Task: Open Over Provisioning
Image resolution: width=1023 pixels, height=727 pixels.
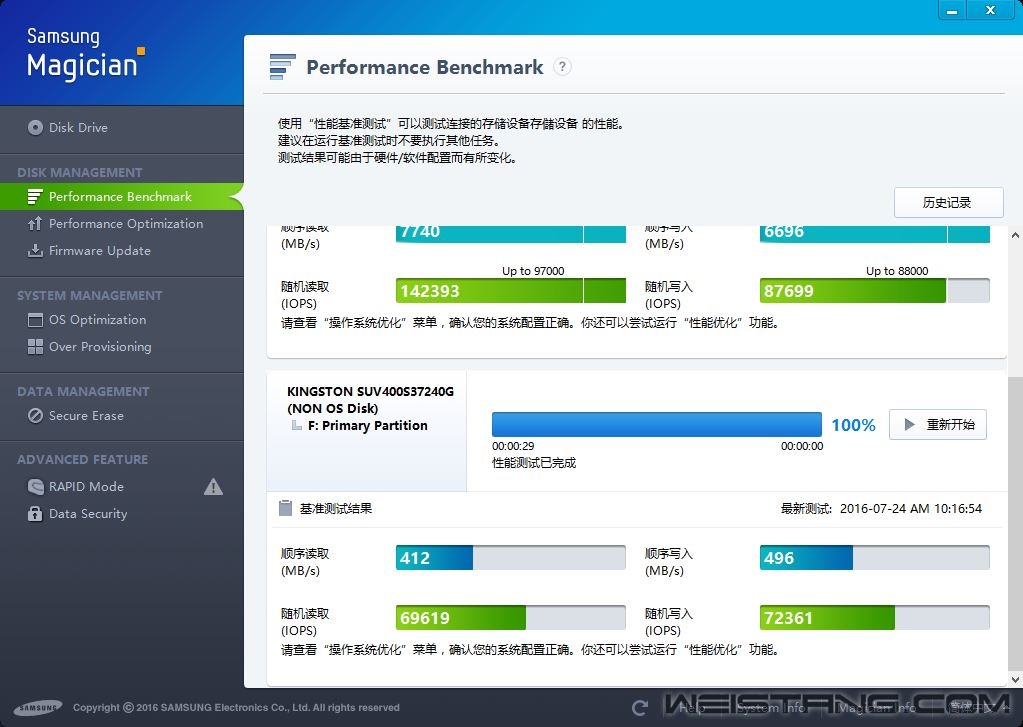Action: pos(121,347)
